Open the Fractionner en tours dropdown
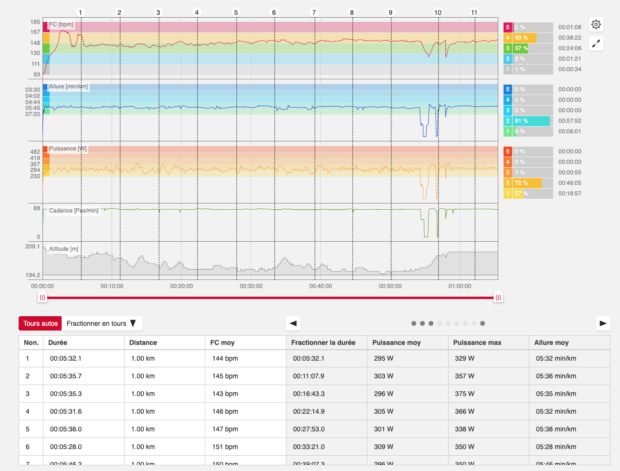Screen dimensions: 620x471 tap(102, 323)
